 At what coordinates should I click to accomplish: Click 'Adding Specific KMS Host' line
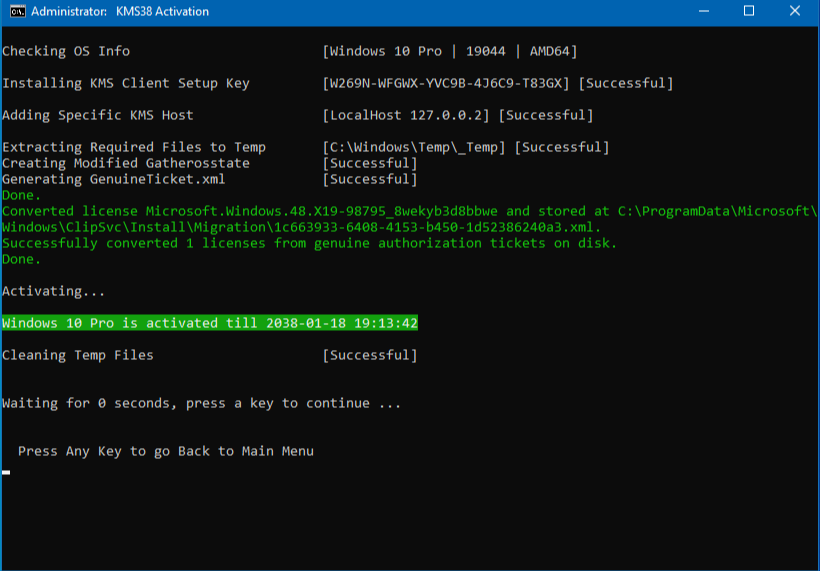(98, 115)
